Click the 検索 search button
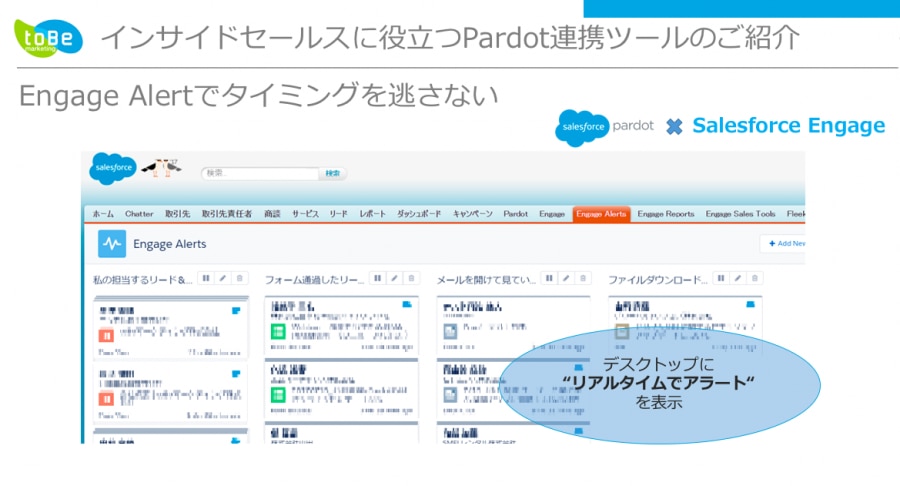The height and width of the screenshot is (486, 900). (332, 173)
